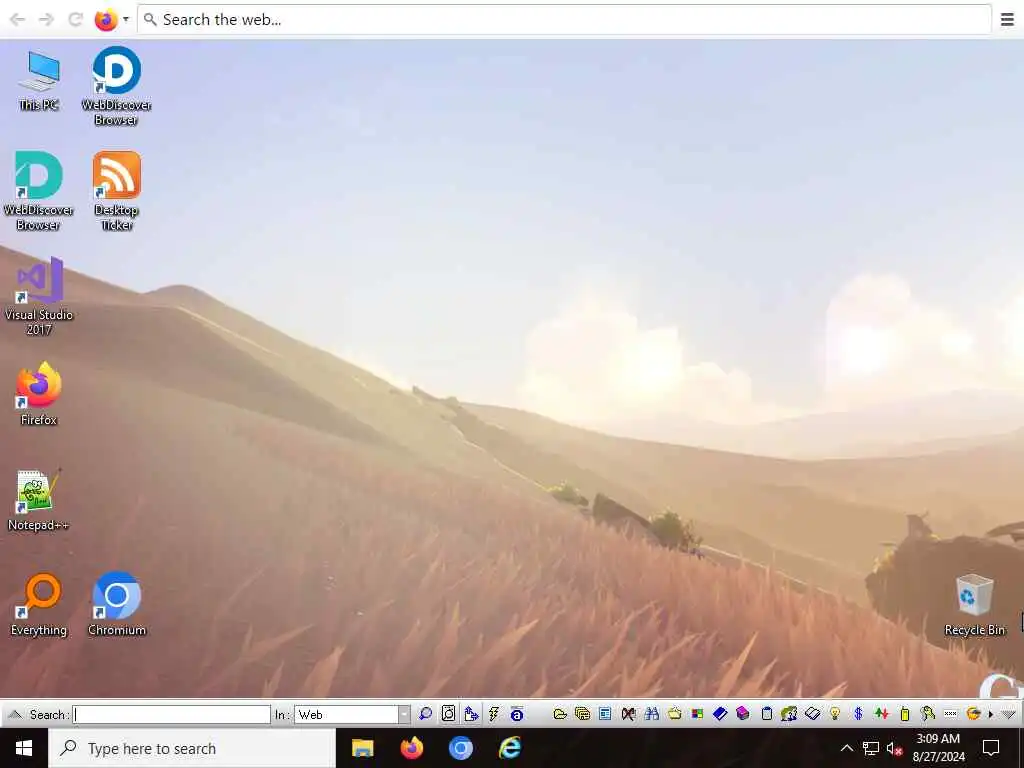Focus the 'Search the web...' address bar

564,20
